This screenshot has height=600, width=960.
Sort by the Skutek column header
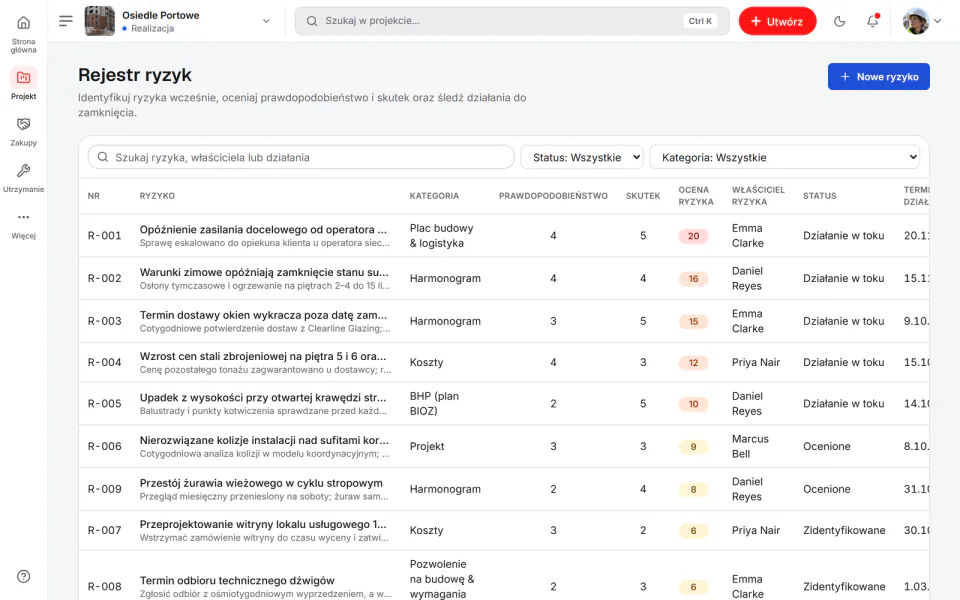643,196
